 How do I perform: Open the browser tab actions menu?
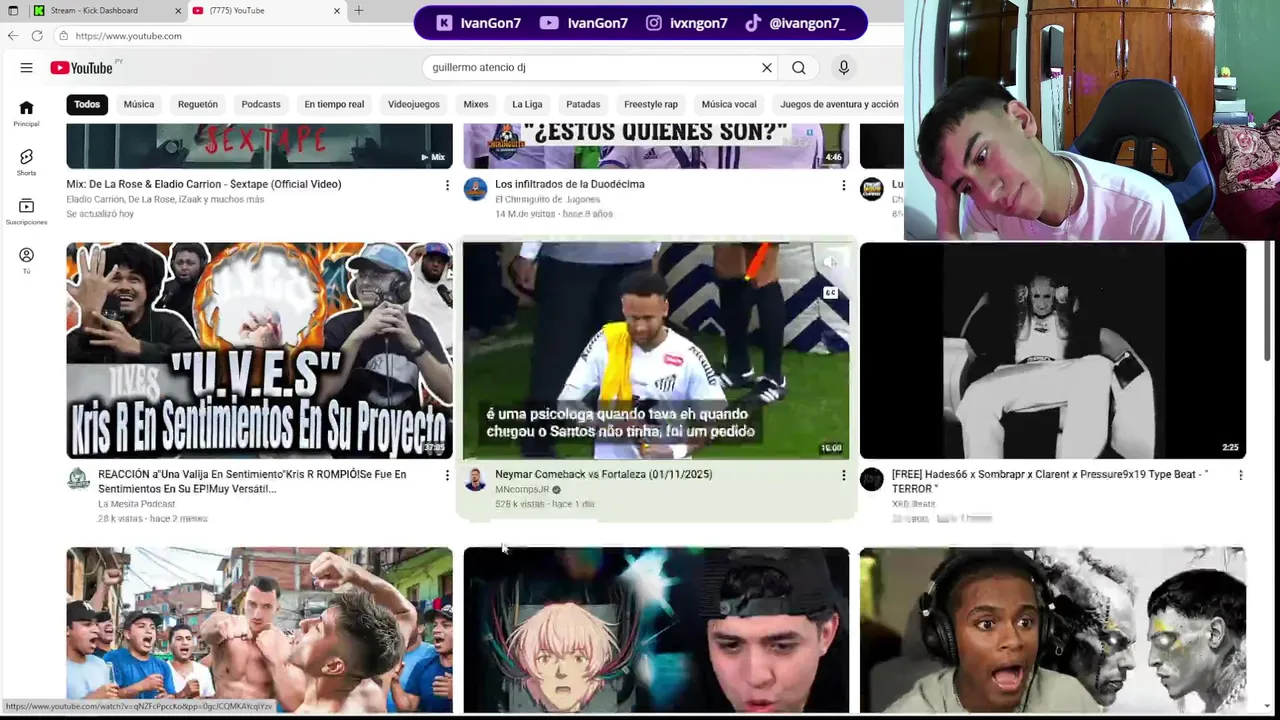pyautogui.click(x=13, y=10)
